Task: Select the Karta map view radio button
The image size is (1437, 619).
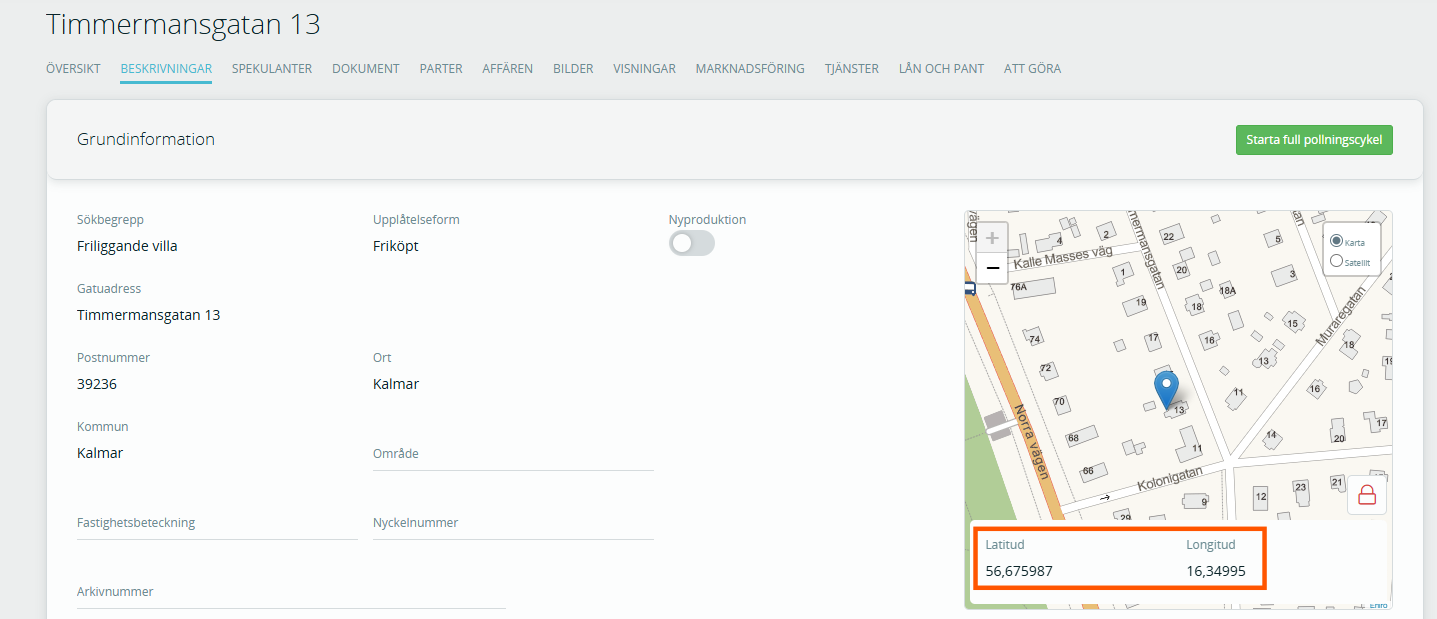Action: (x=1337, y=241)
